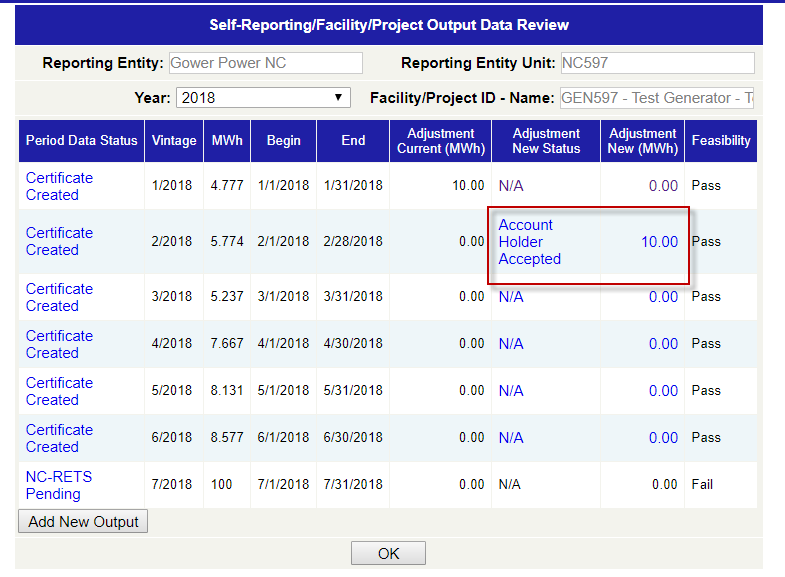Click the Add New Output button
The height and width of the screenshot is (577, 785).
(83, 522)
